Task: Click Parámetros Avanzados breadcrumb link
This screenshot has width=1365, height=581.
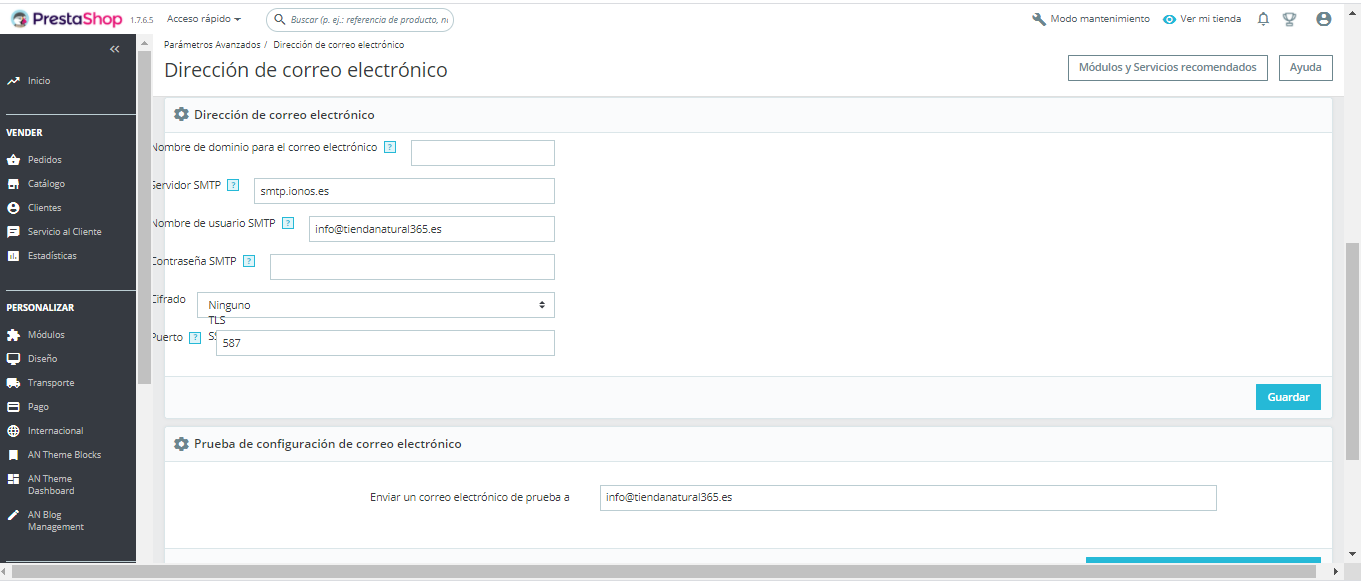Action: pyautogui.click(x=212, y=45)
